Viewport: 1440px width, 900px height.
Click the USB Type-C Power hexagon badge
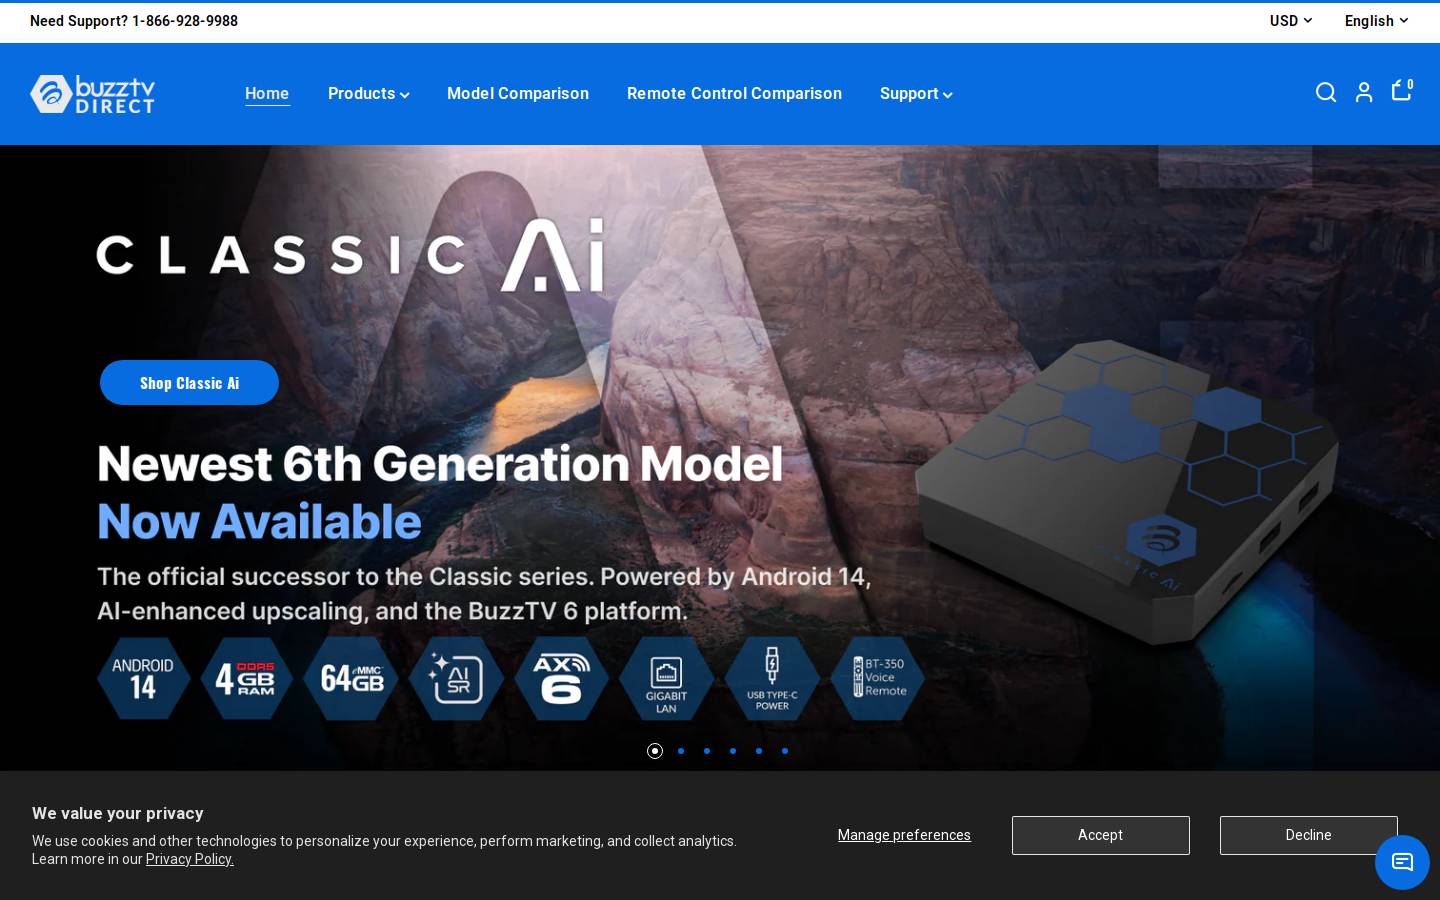(772, 678)
